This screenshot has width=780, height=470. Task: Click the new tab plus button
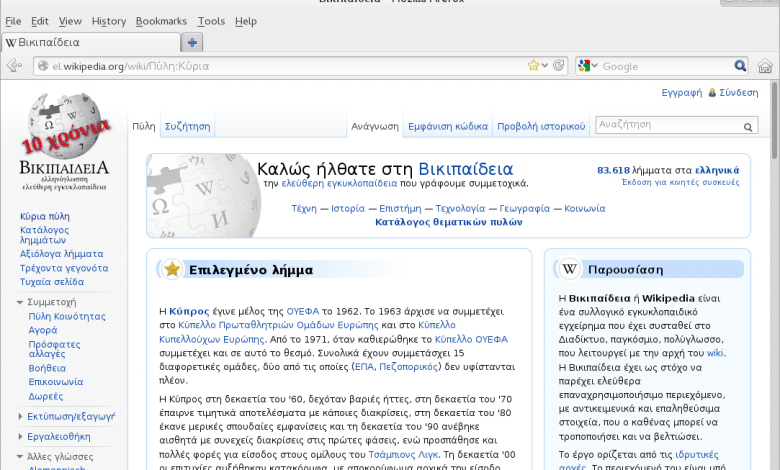192,43
